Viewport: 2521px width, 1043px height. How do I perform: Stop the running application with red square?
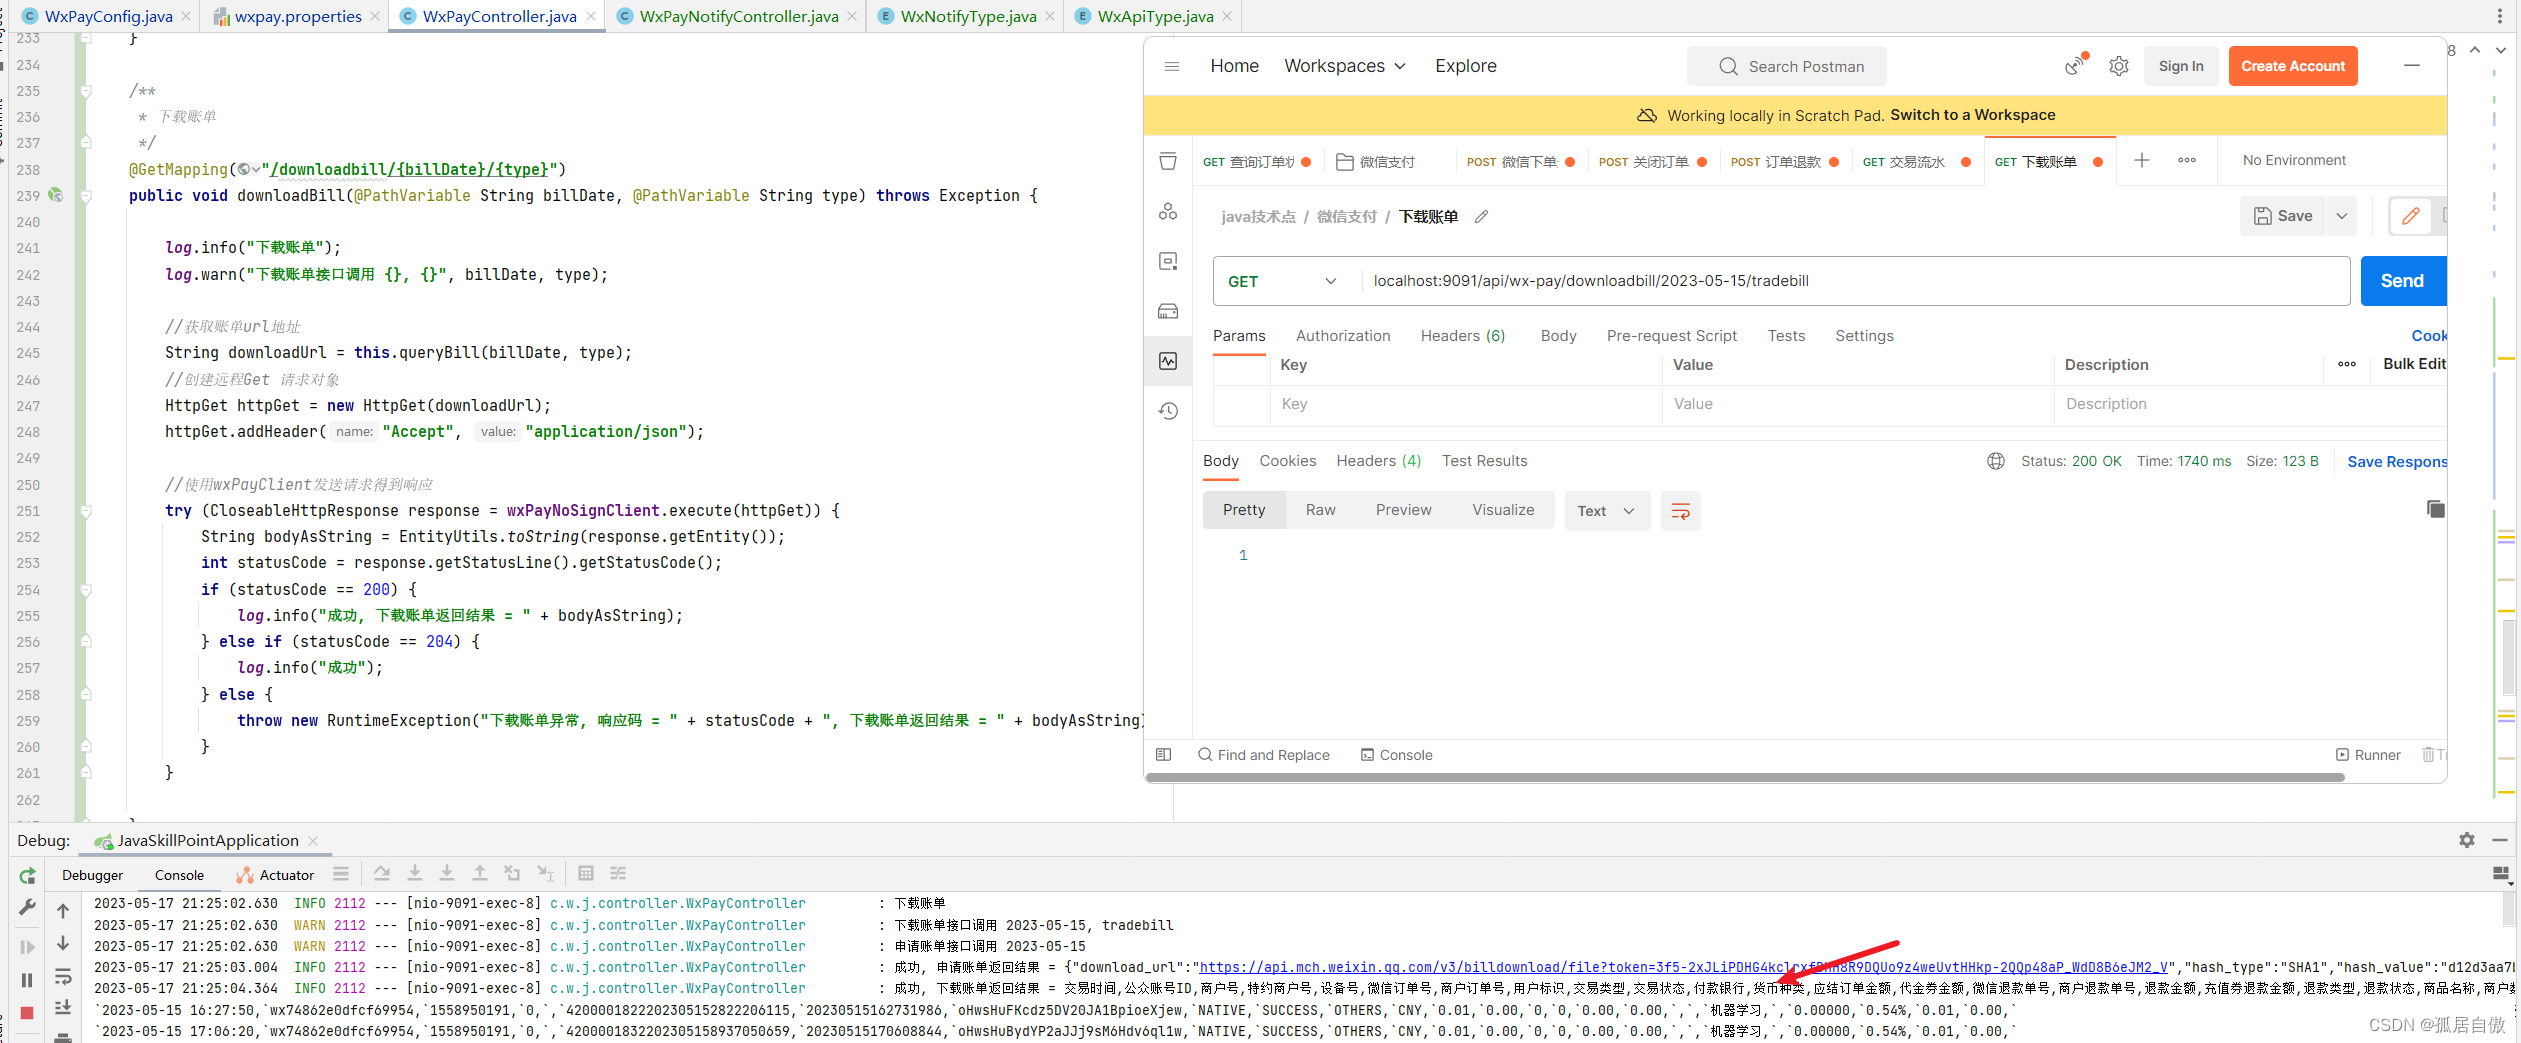pos(27,1013)
